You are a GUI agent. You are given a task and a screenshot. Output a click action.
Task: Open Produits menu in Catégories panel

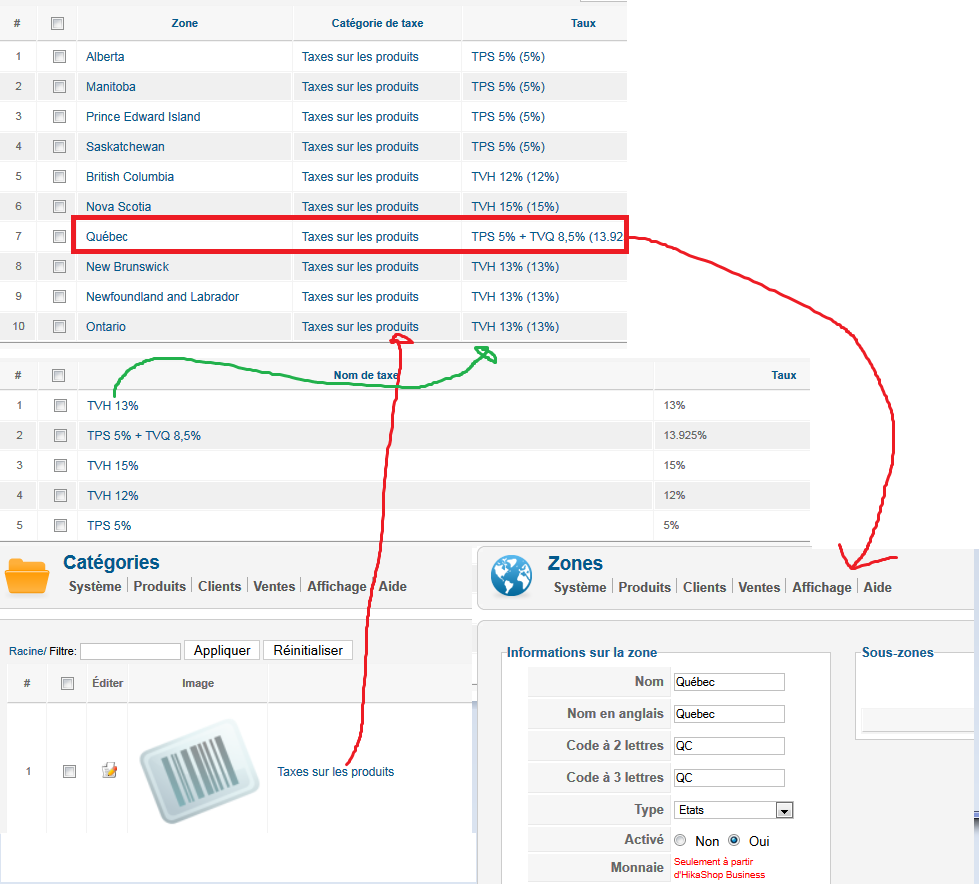pos(160,586)
